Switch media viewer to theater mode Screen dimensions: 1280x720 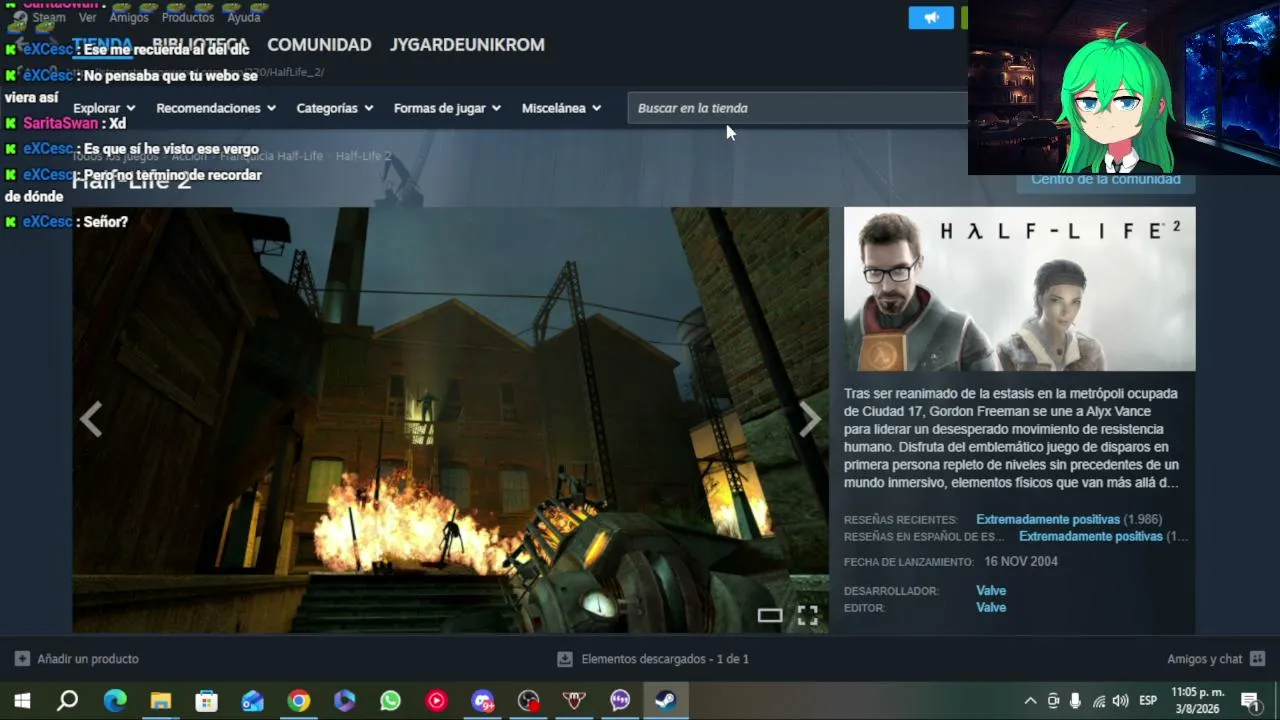[770, 616]
